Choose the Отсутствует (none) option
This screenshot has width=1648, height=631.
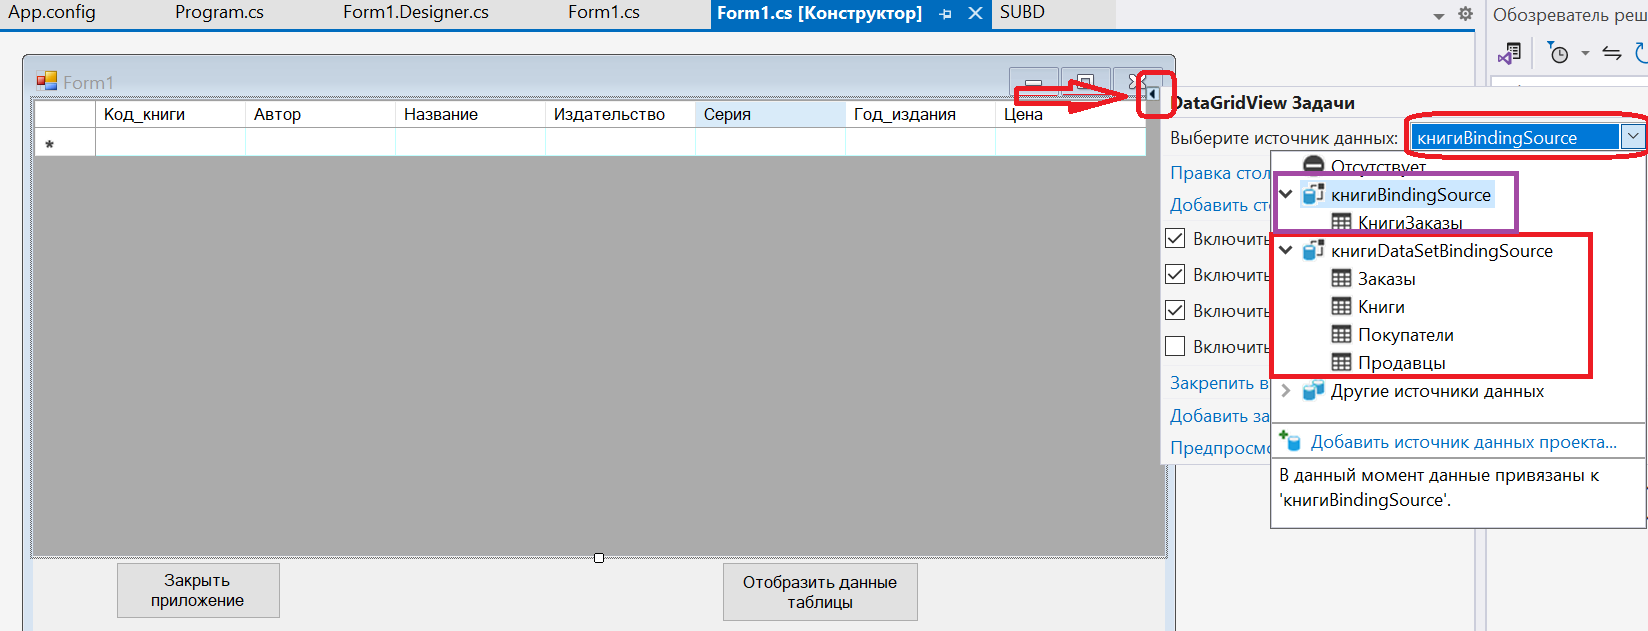(1377, 166)
